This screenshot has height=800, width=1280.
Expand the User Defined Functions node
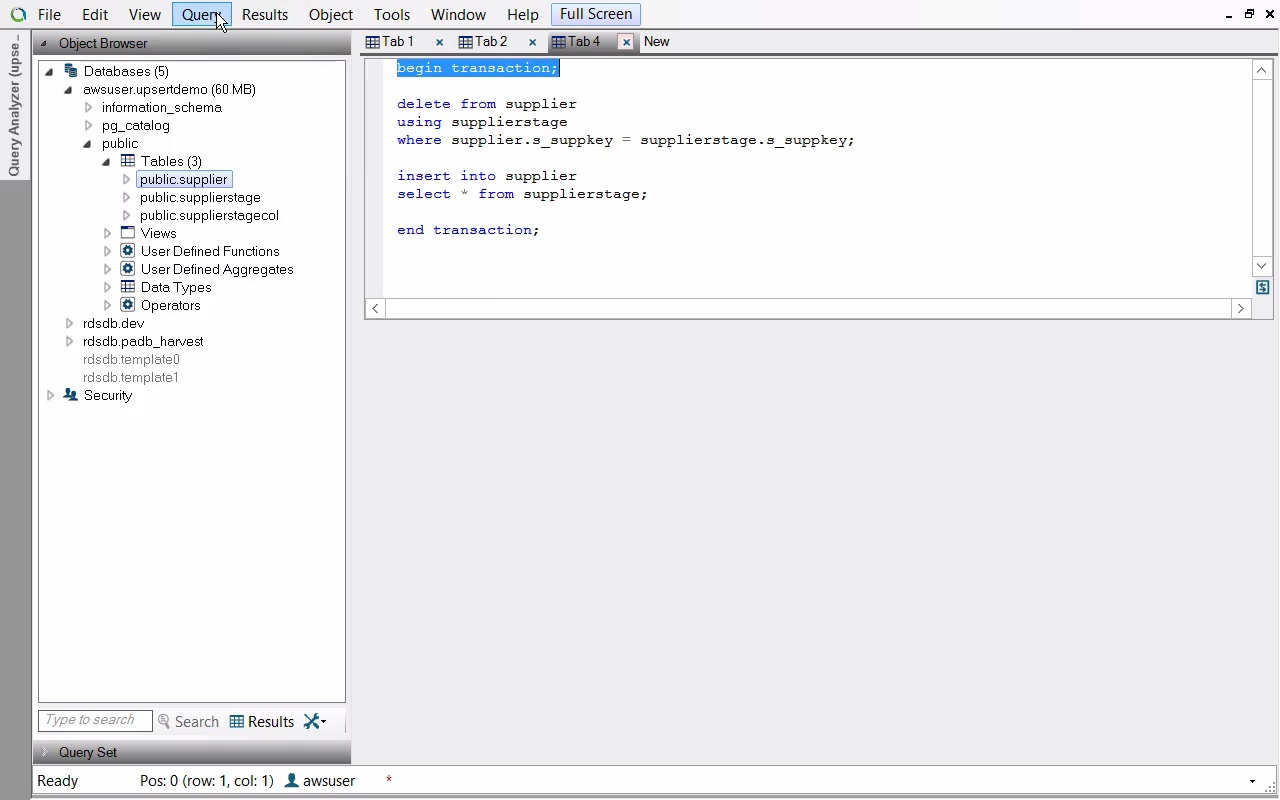click(x=107, y=251)
